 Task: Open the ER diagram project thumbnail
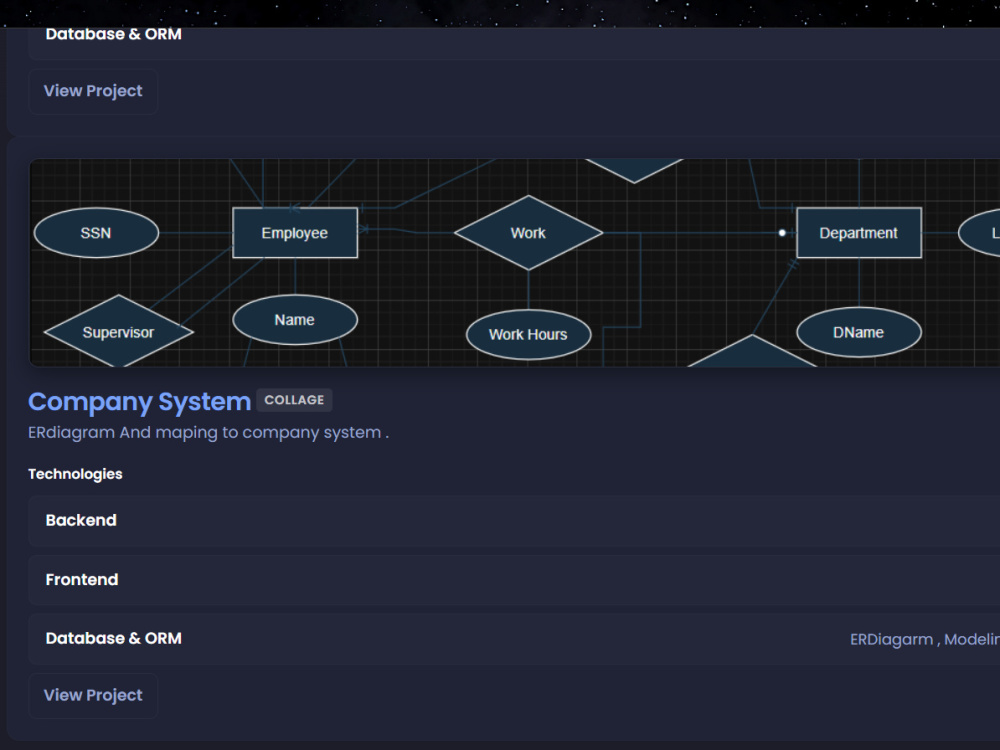pos(515,263)
